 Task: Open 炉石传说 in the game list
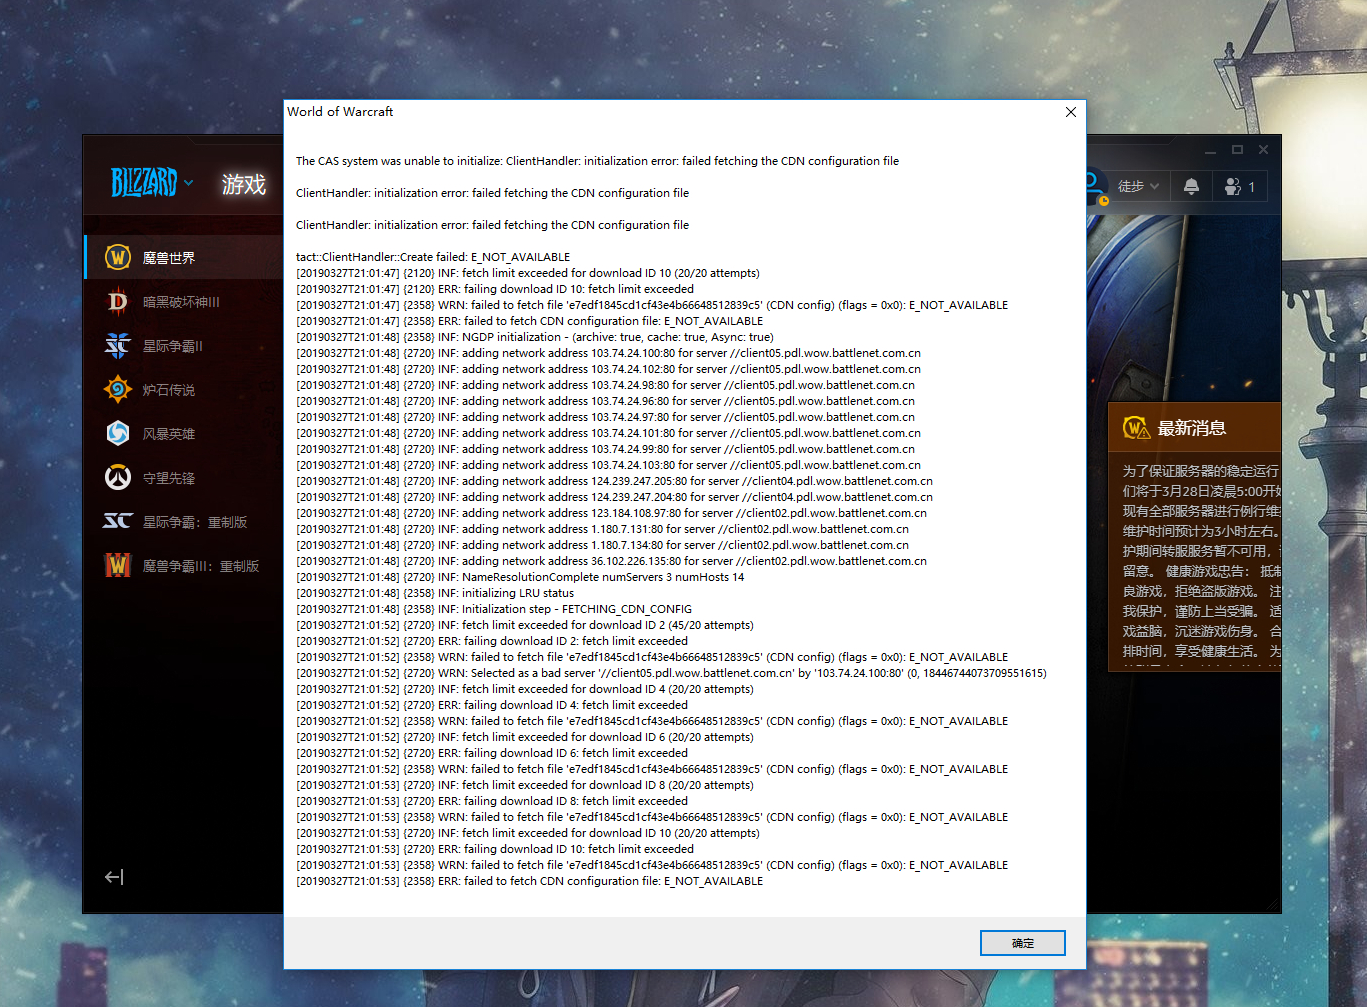point(169,390)
